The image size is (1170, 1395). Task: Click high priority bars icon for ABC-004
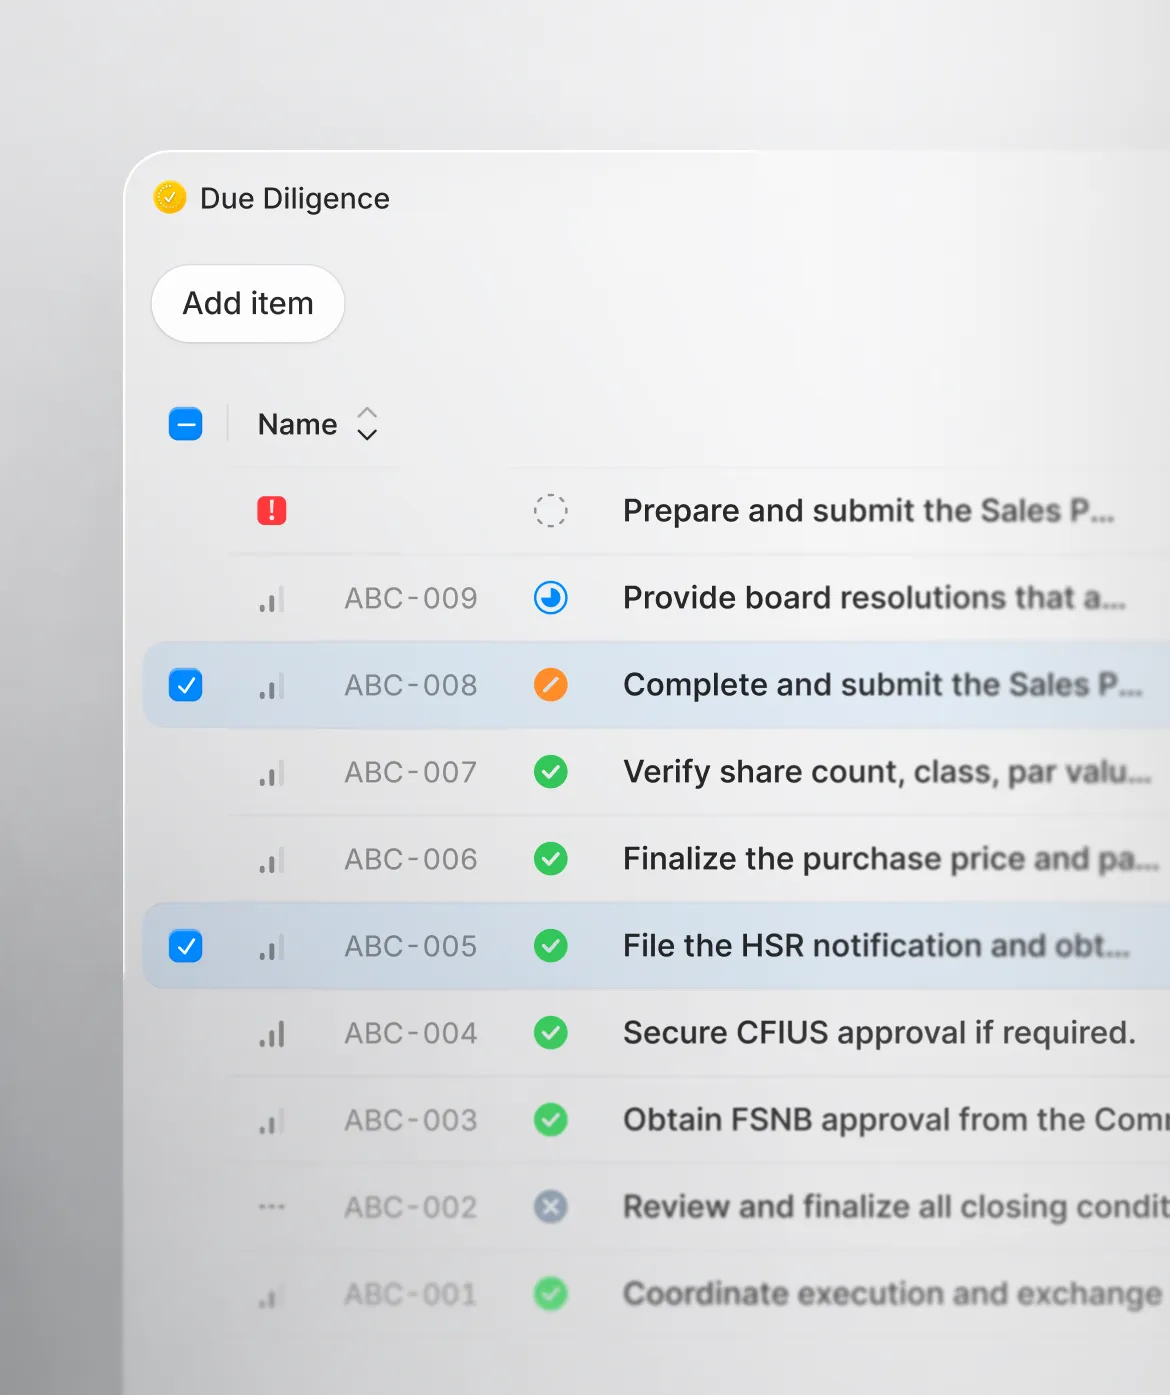point(272,1034)
